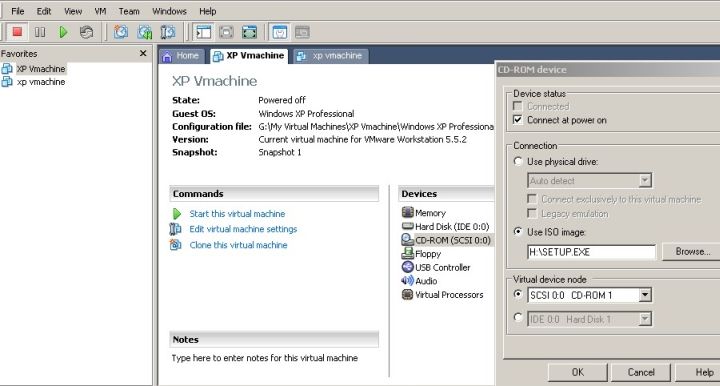
Task: Open the Team menu
Action: tap(129, 11)
